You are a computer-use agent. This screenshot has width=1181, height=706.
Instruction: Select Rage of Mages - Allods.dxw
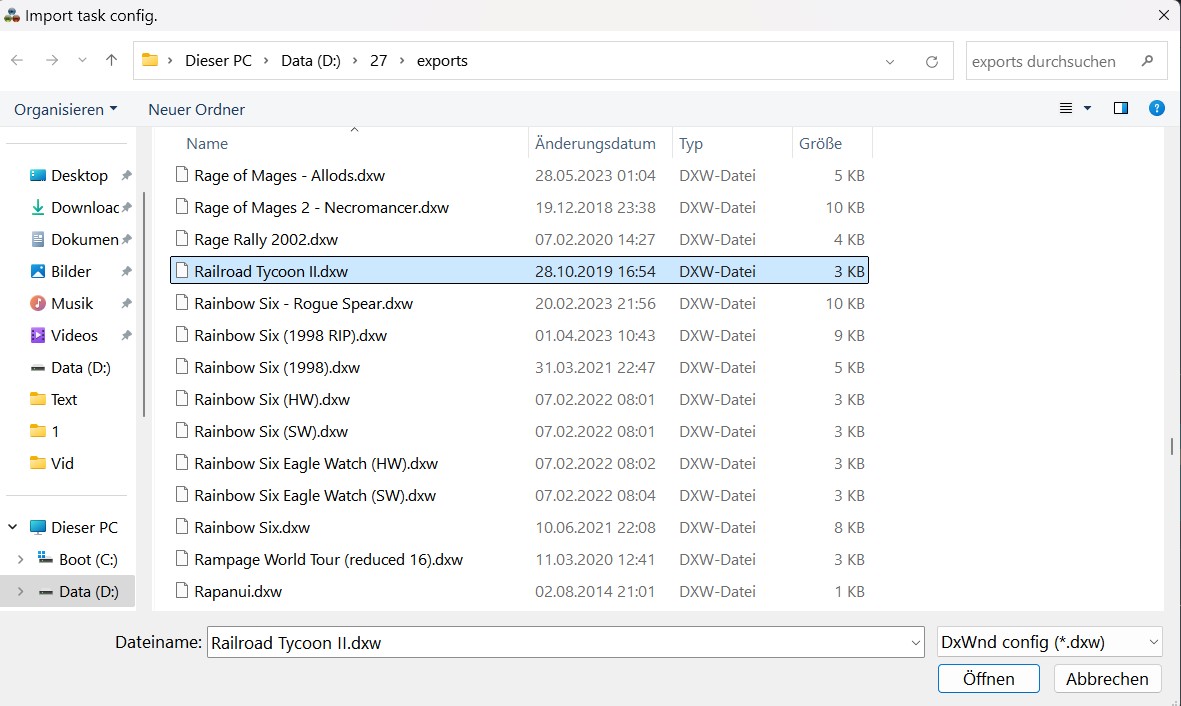[x=519, y=176]
